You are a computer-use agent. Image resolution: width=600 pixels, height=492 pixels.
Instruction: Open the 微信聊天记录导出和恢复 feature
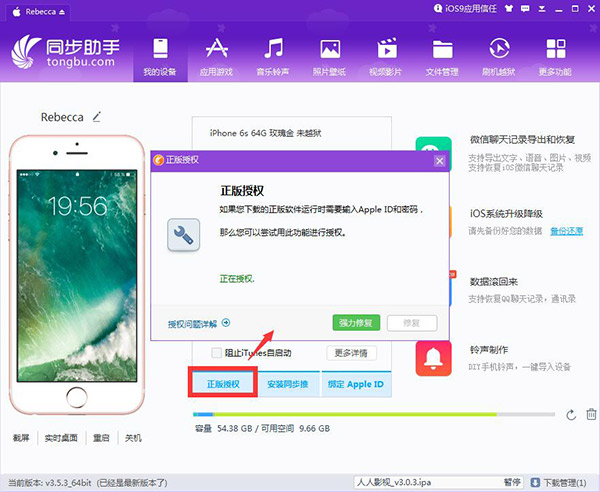[x=522, y=140]
